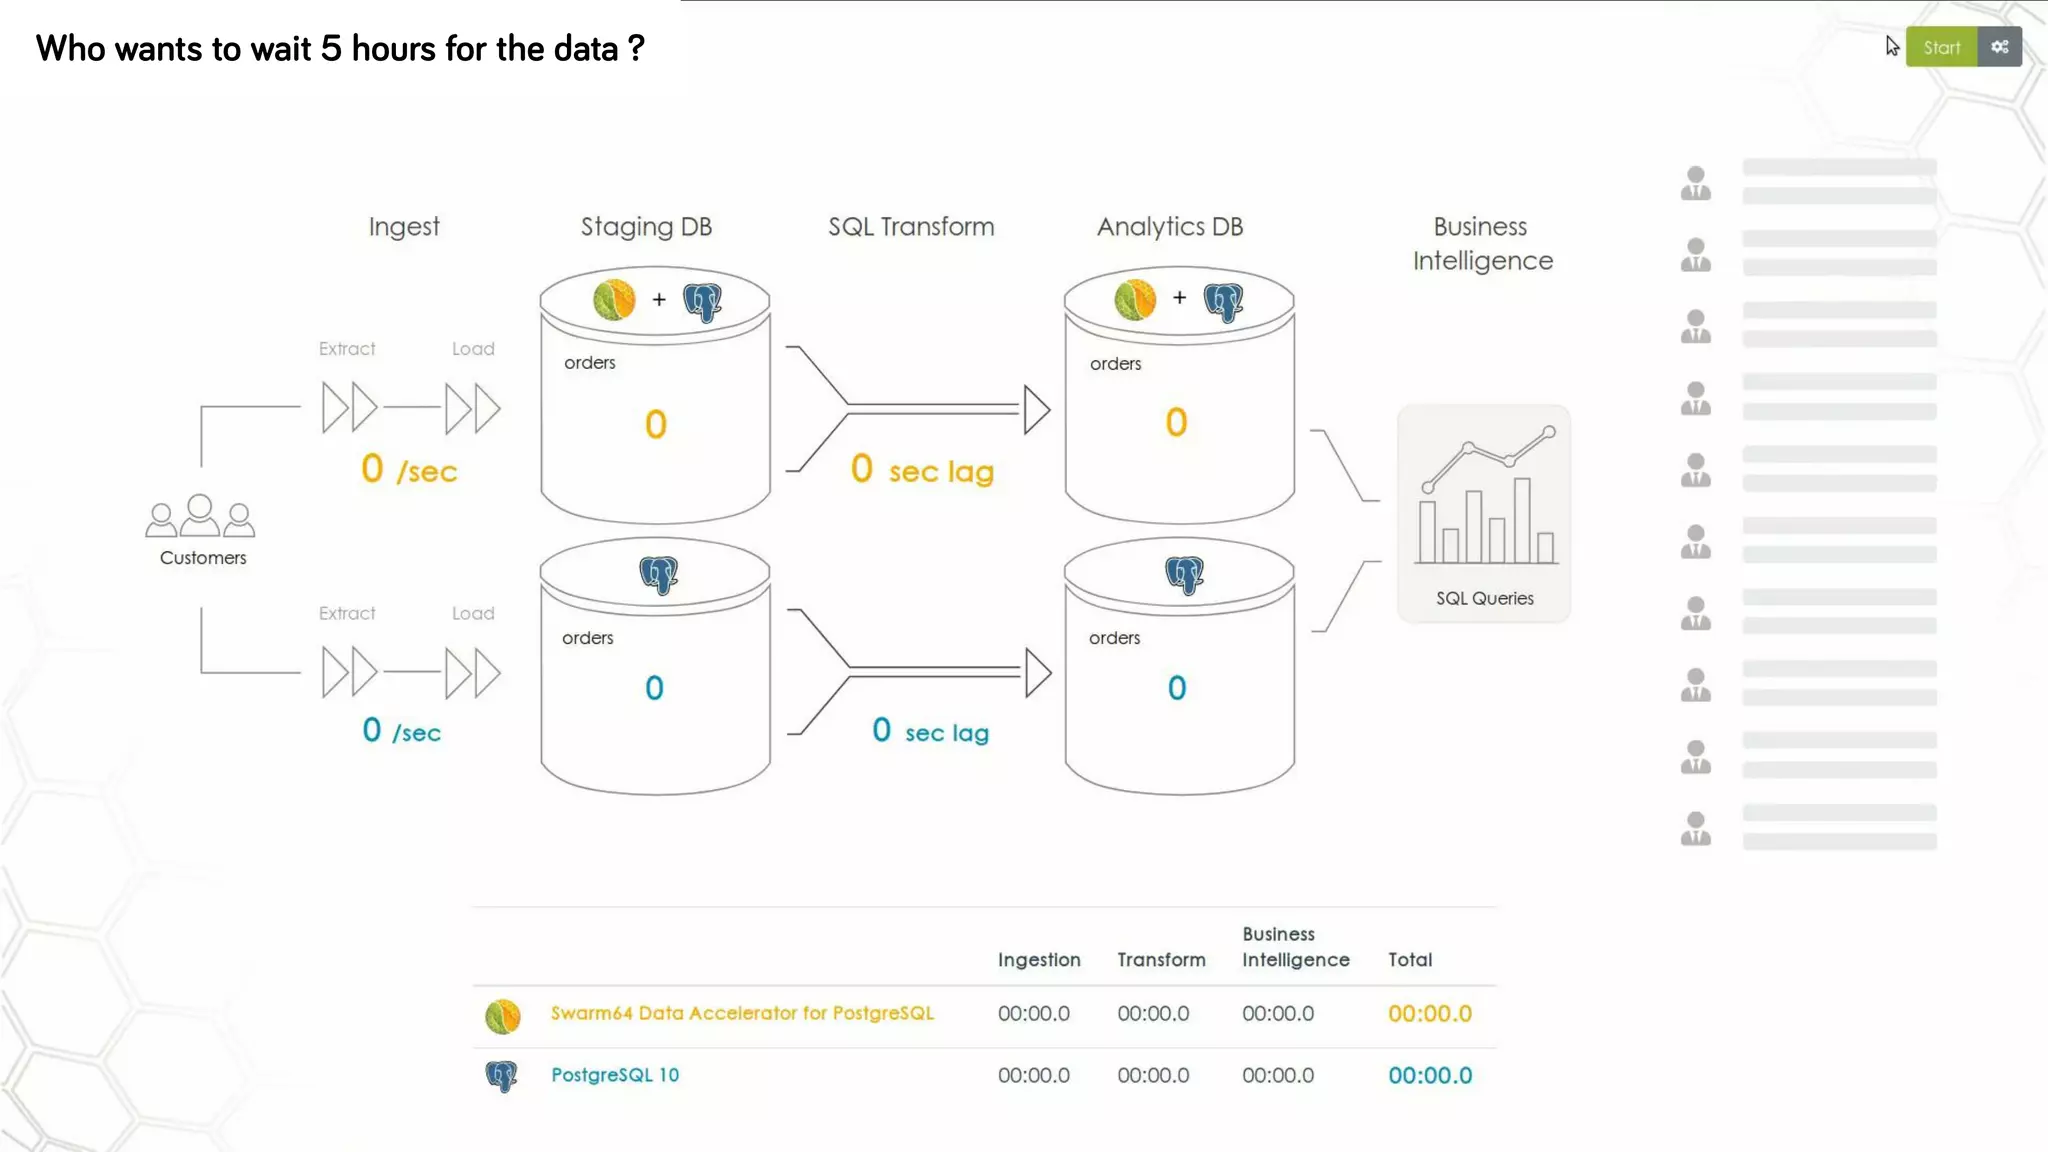
Task: Click the orange 0 /sec ingest rate
Action: pos(408,469)
